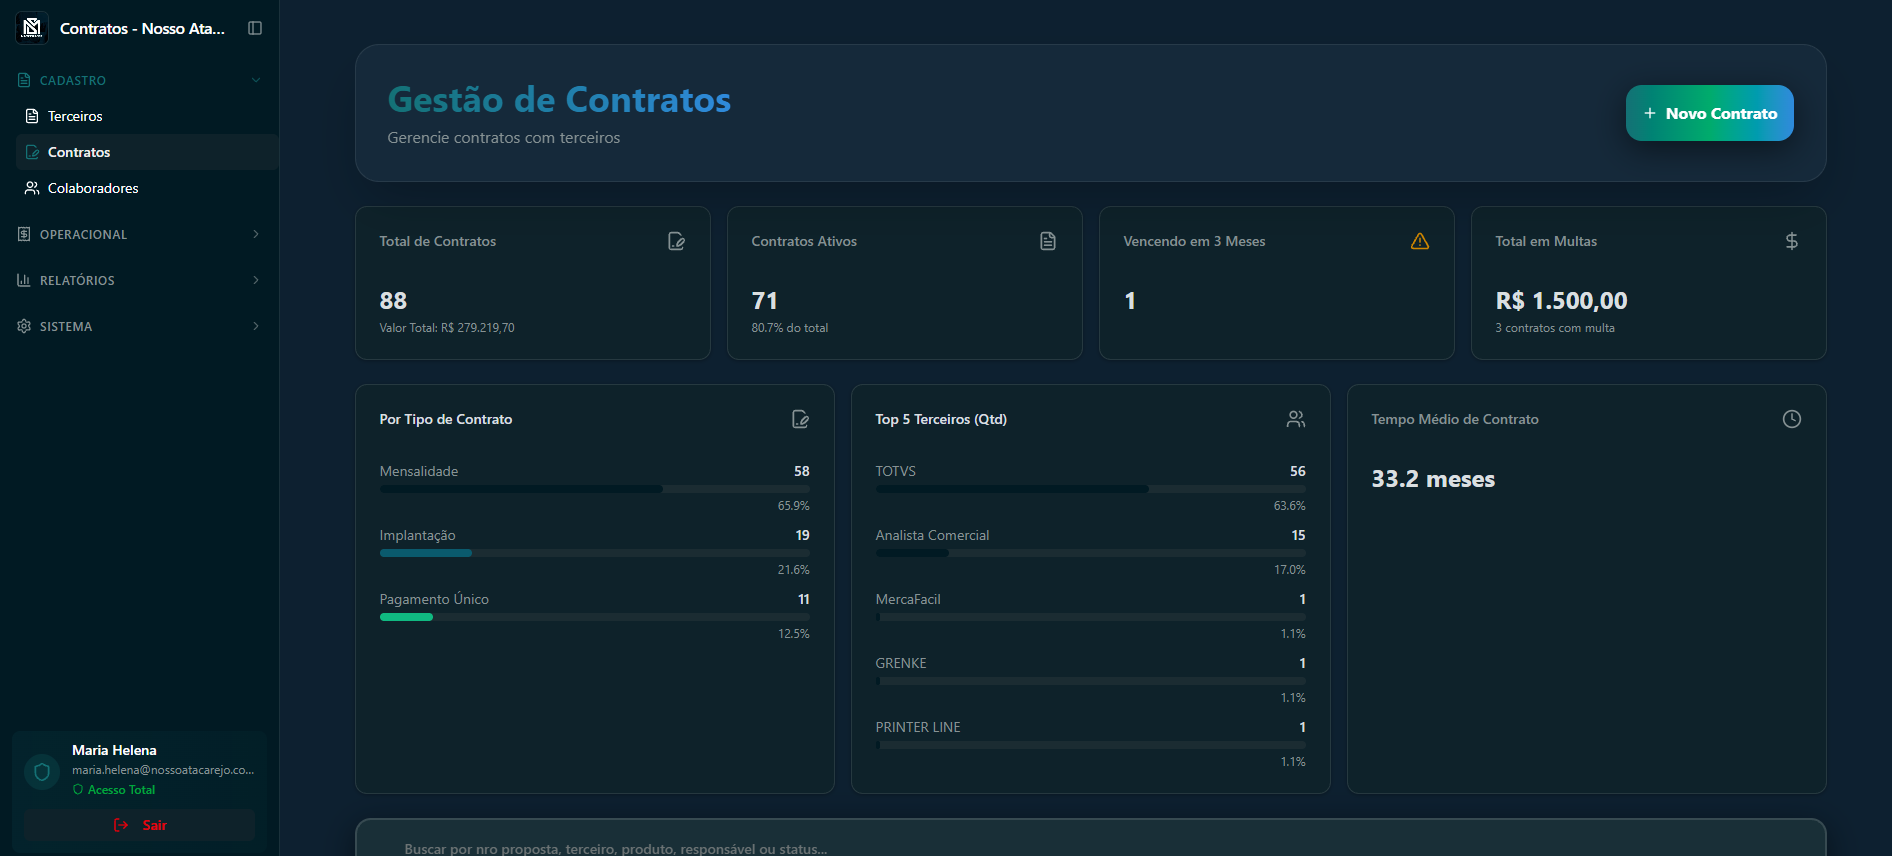
Task: Click the MercaFacil row label
Action: coord(908,599)
